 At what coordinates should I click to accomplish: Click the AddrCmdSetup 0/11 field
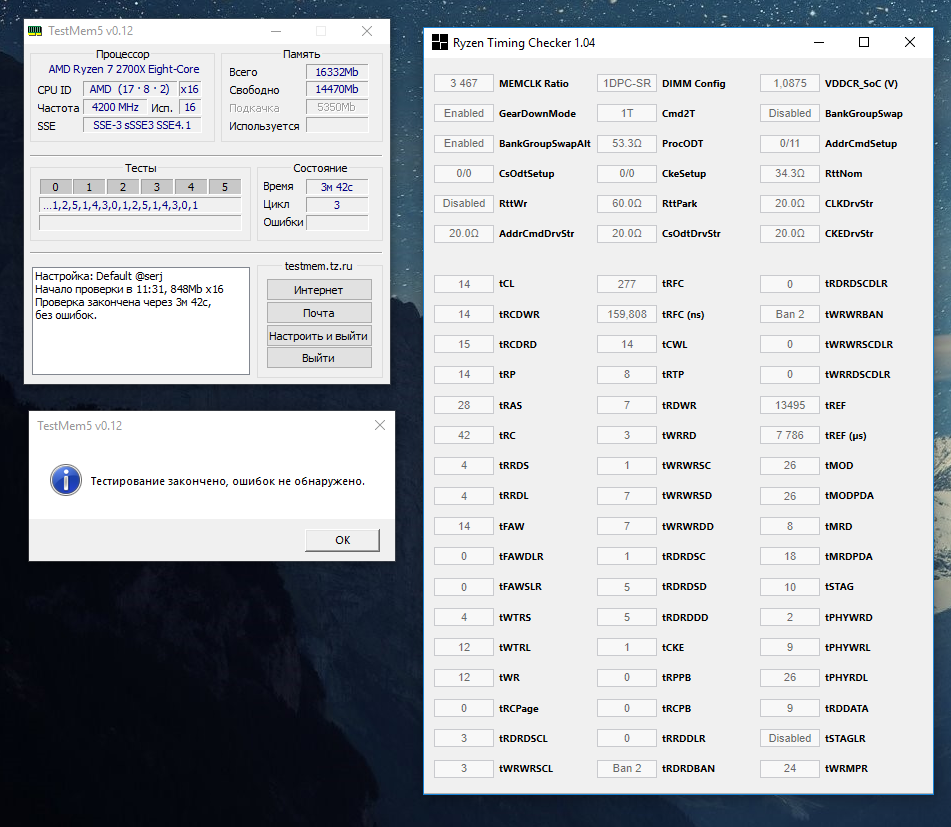click(x=790, y=143)
